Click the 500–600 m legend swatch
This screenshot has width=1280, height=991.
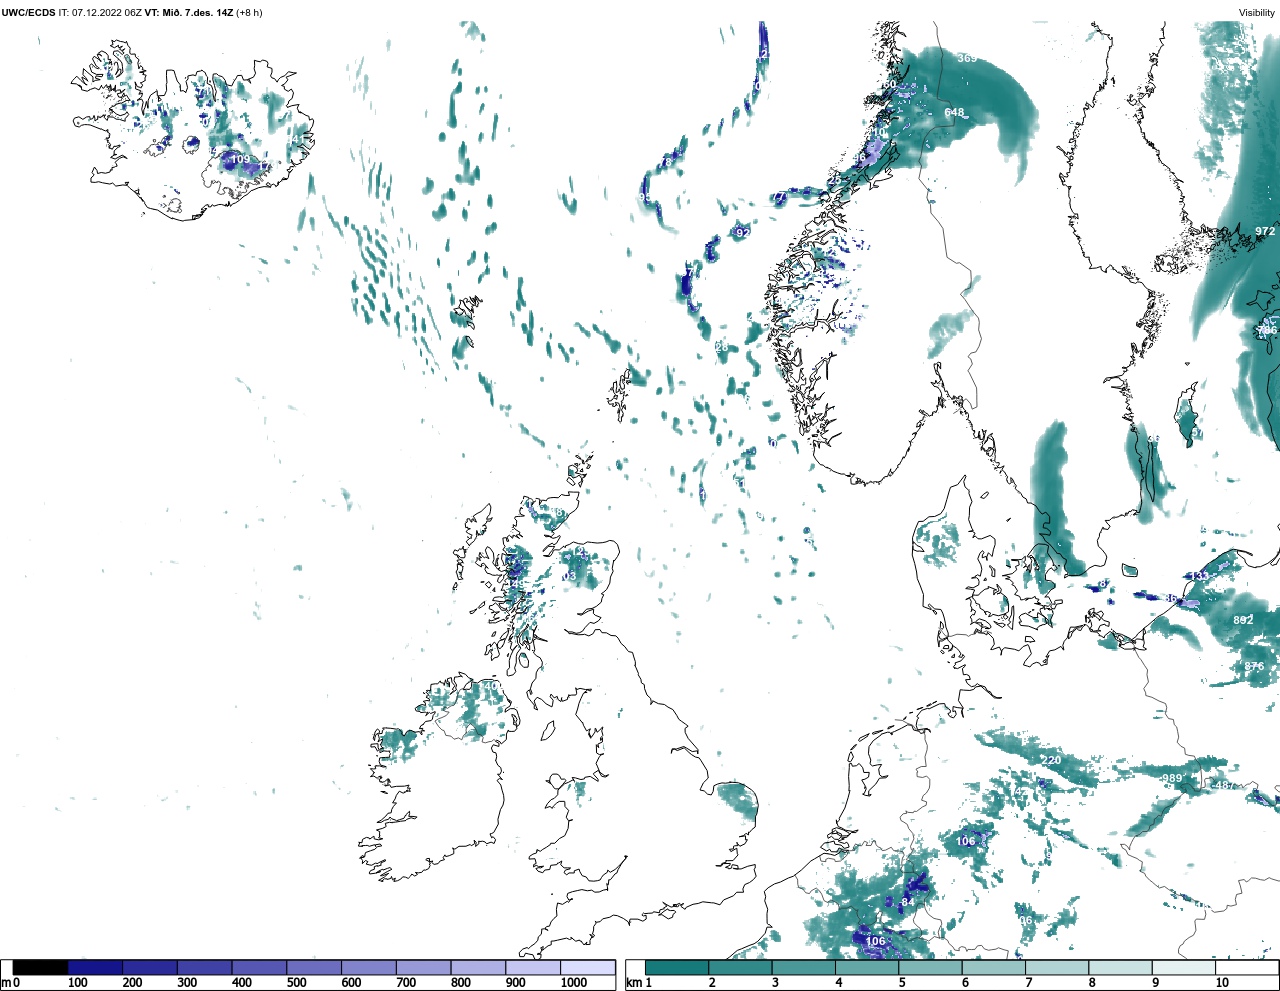[314, 967]
